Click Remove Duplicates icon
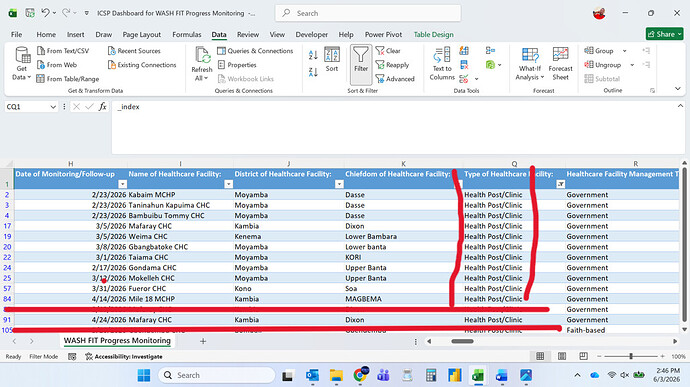690x387 pixels. [464, 65]
